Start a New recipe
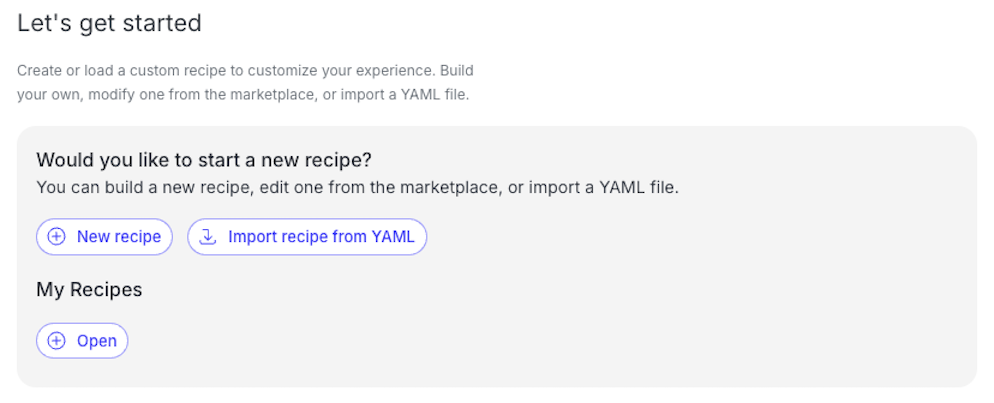The height and width of the screenshot is (403, 994). (104, 237)
